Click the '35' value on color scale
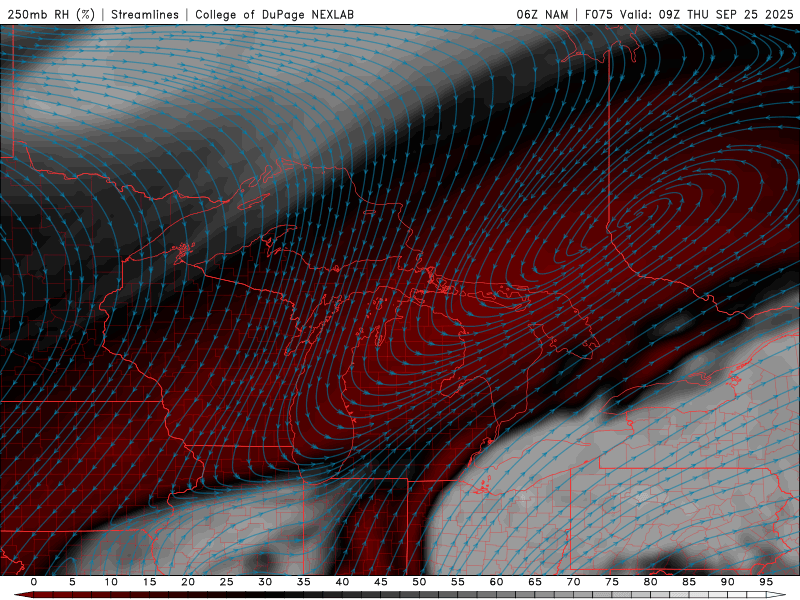 304,582
